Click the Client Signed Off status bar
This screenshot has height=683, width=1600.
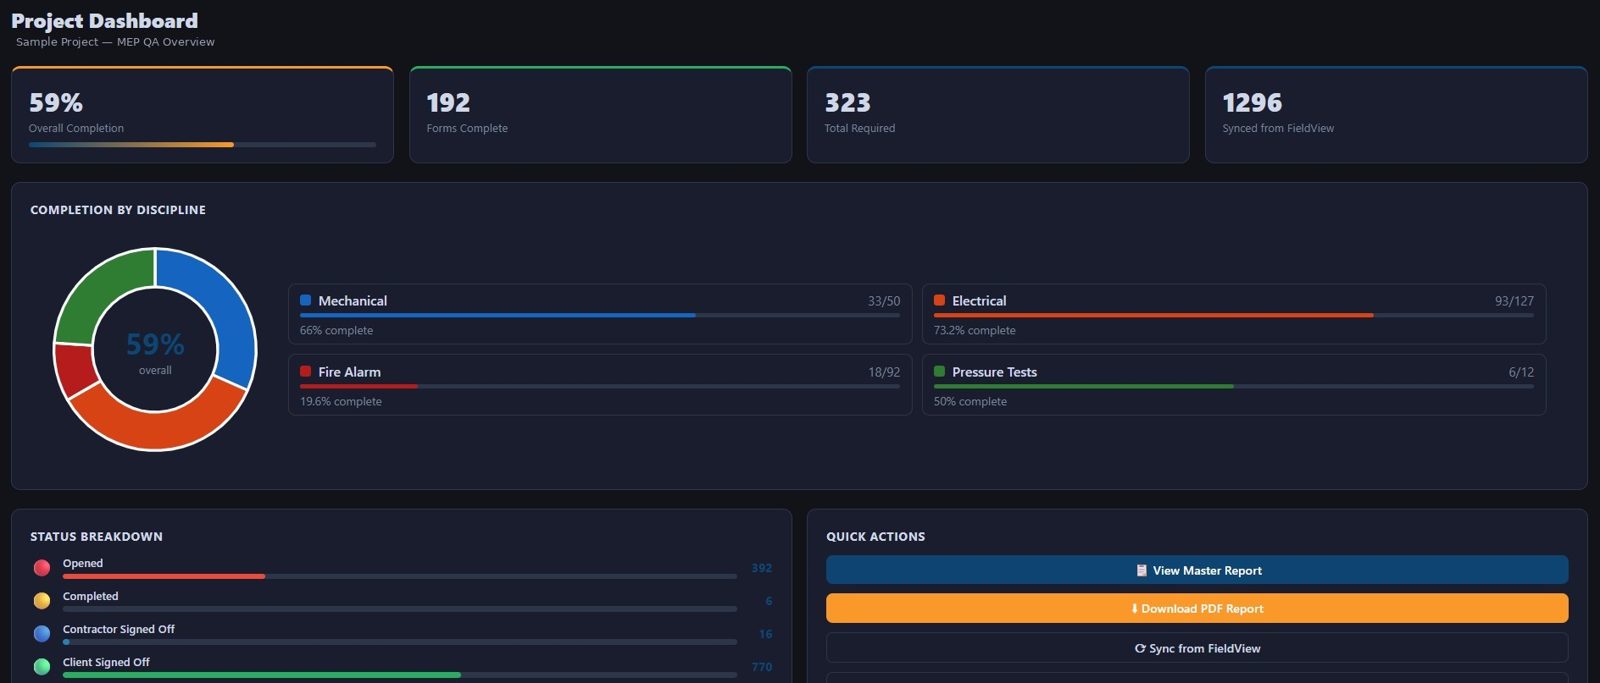point(400,675)
